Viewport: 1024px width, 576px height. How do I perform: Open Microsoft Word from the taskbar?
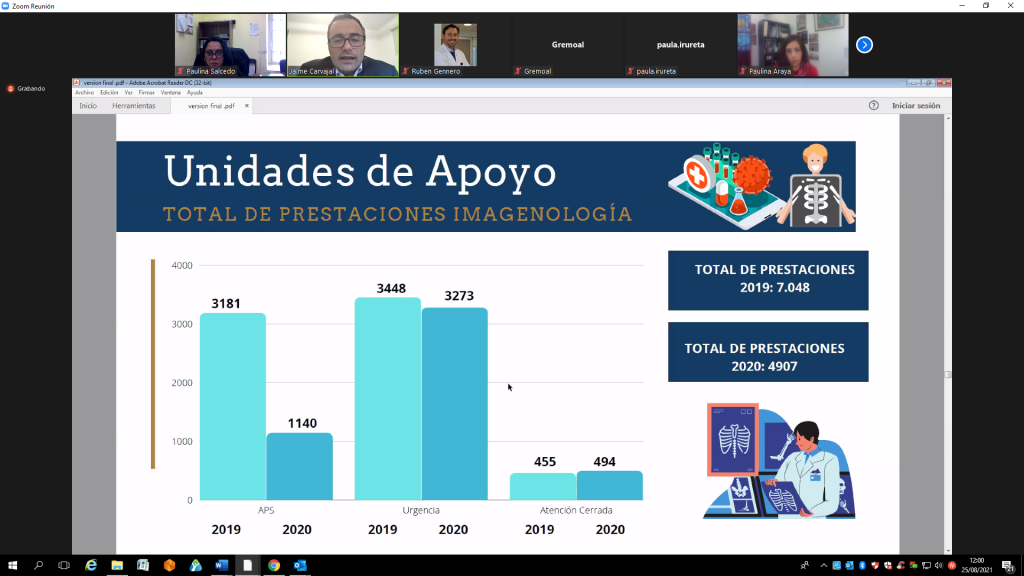point(221,565)
